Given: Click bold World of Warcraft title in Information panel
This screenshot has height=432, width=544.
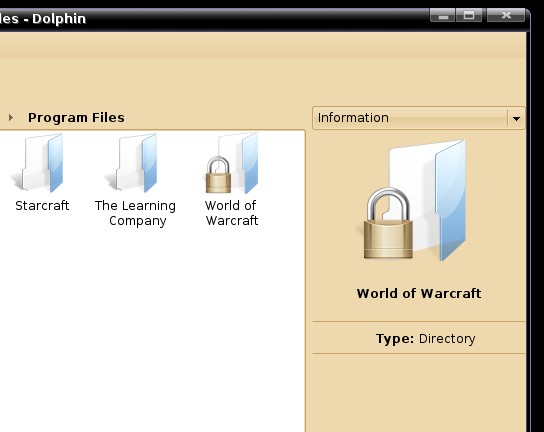Looking at the screenshot, I should pyautogui.click(x=419, y=294).
